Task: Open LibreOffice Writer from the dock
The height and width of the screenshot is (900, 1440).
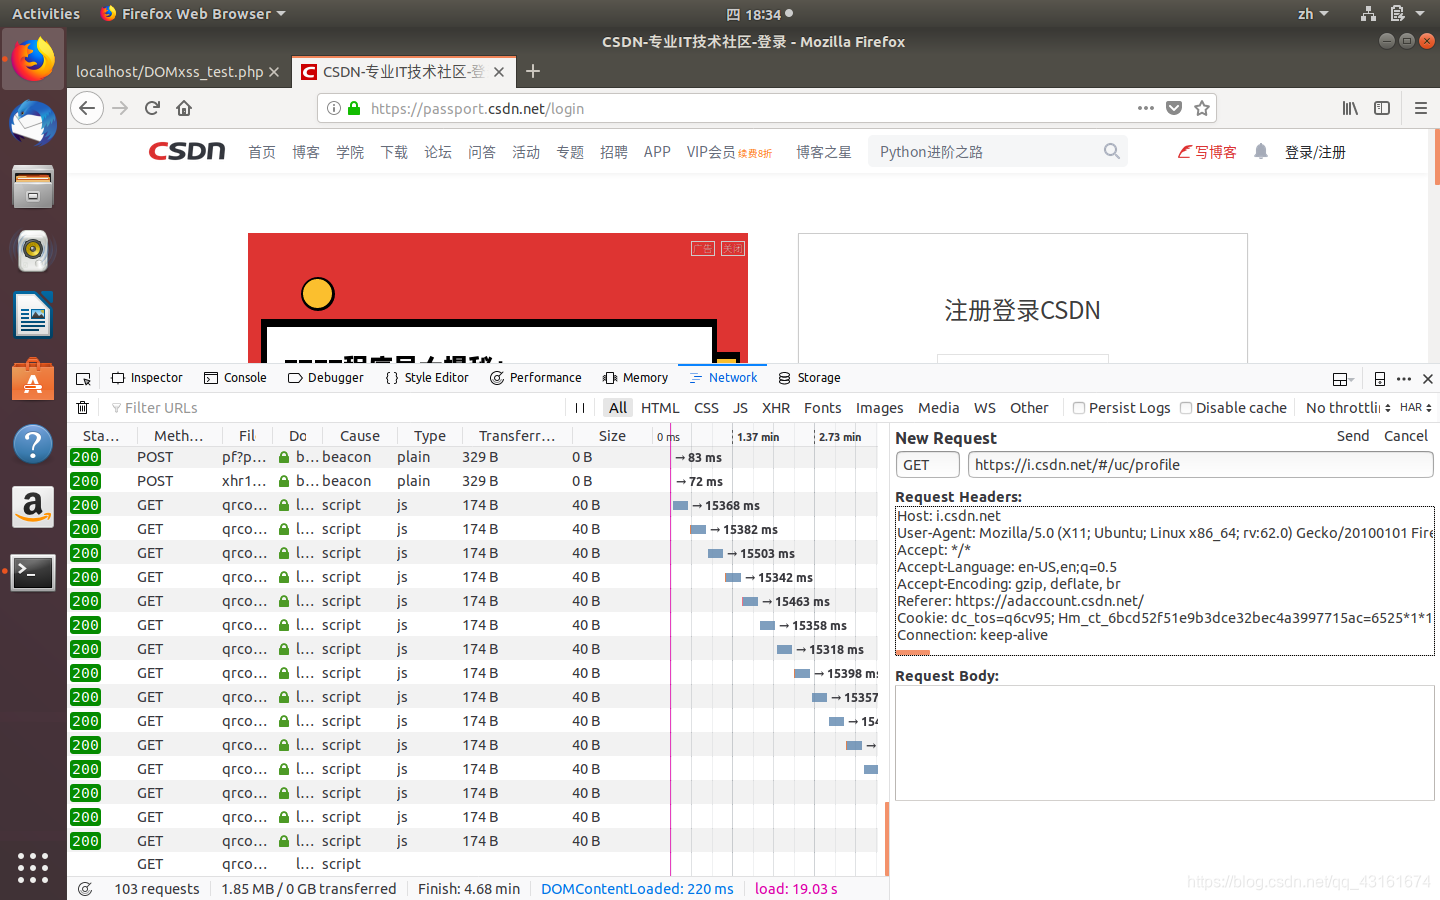Action: (33, 315)
